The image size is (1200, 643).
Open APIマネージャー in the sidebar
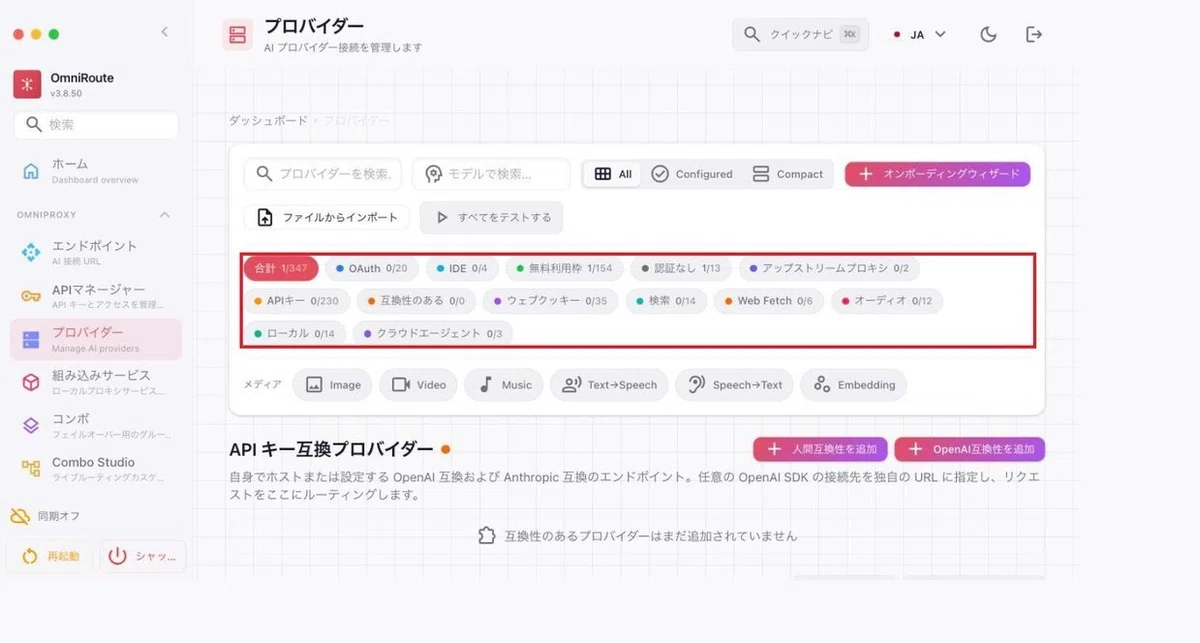click(x=96, y=296)
